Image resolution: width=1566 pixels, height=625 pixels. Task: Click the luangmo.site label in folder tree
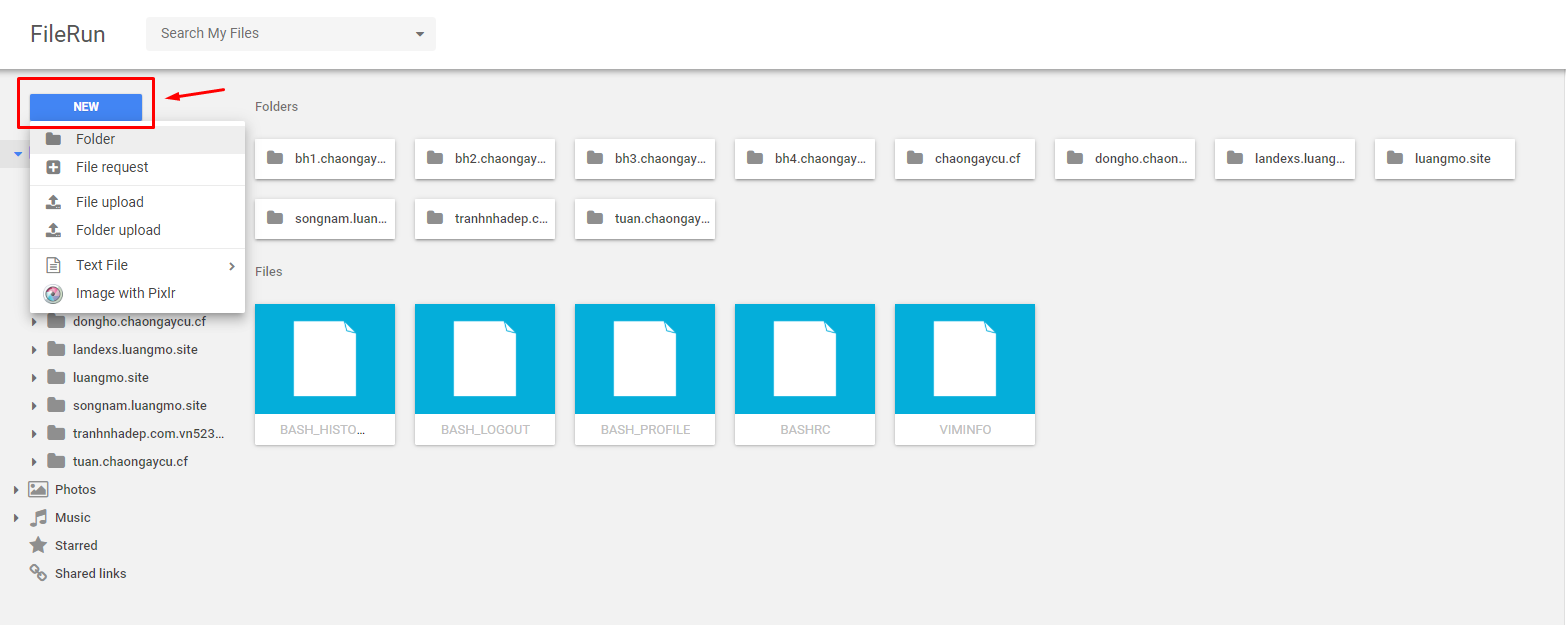[111, 378]
